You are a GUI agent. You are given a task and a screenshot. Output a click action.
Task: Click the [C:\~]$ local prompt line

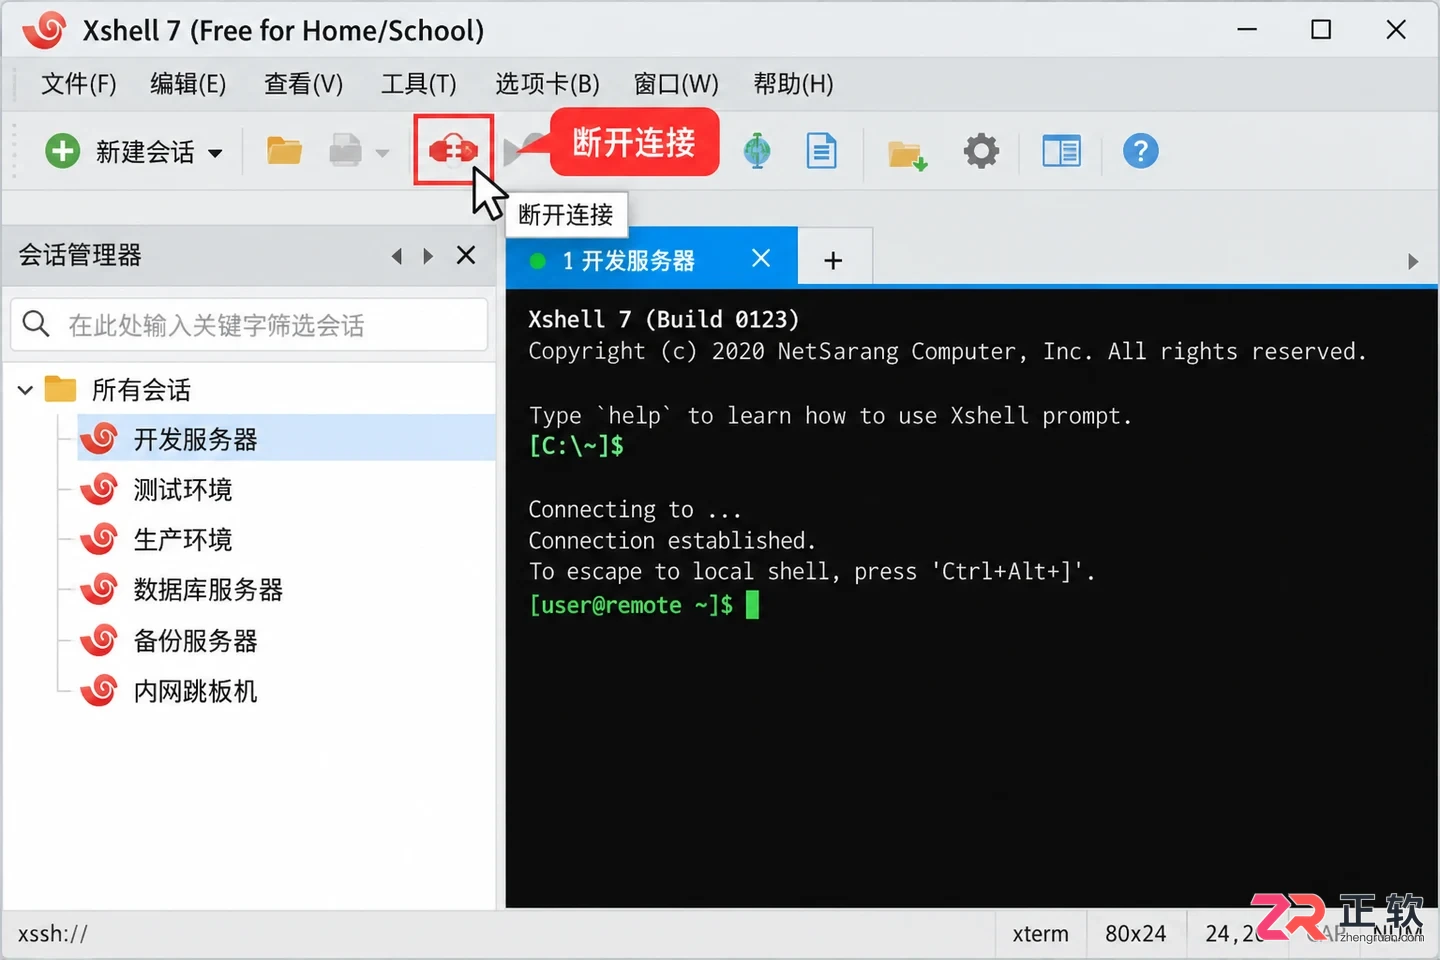(x=576, y=446)
